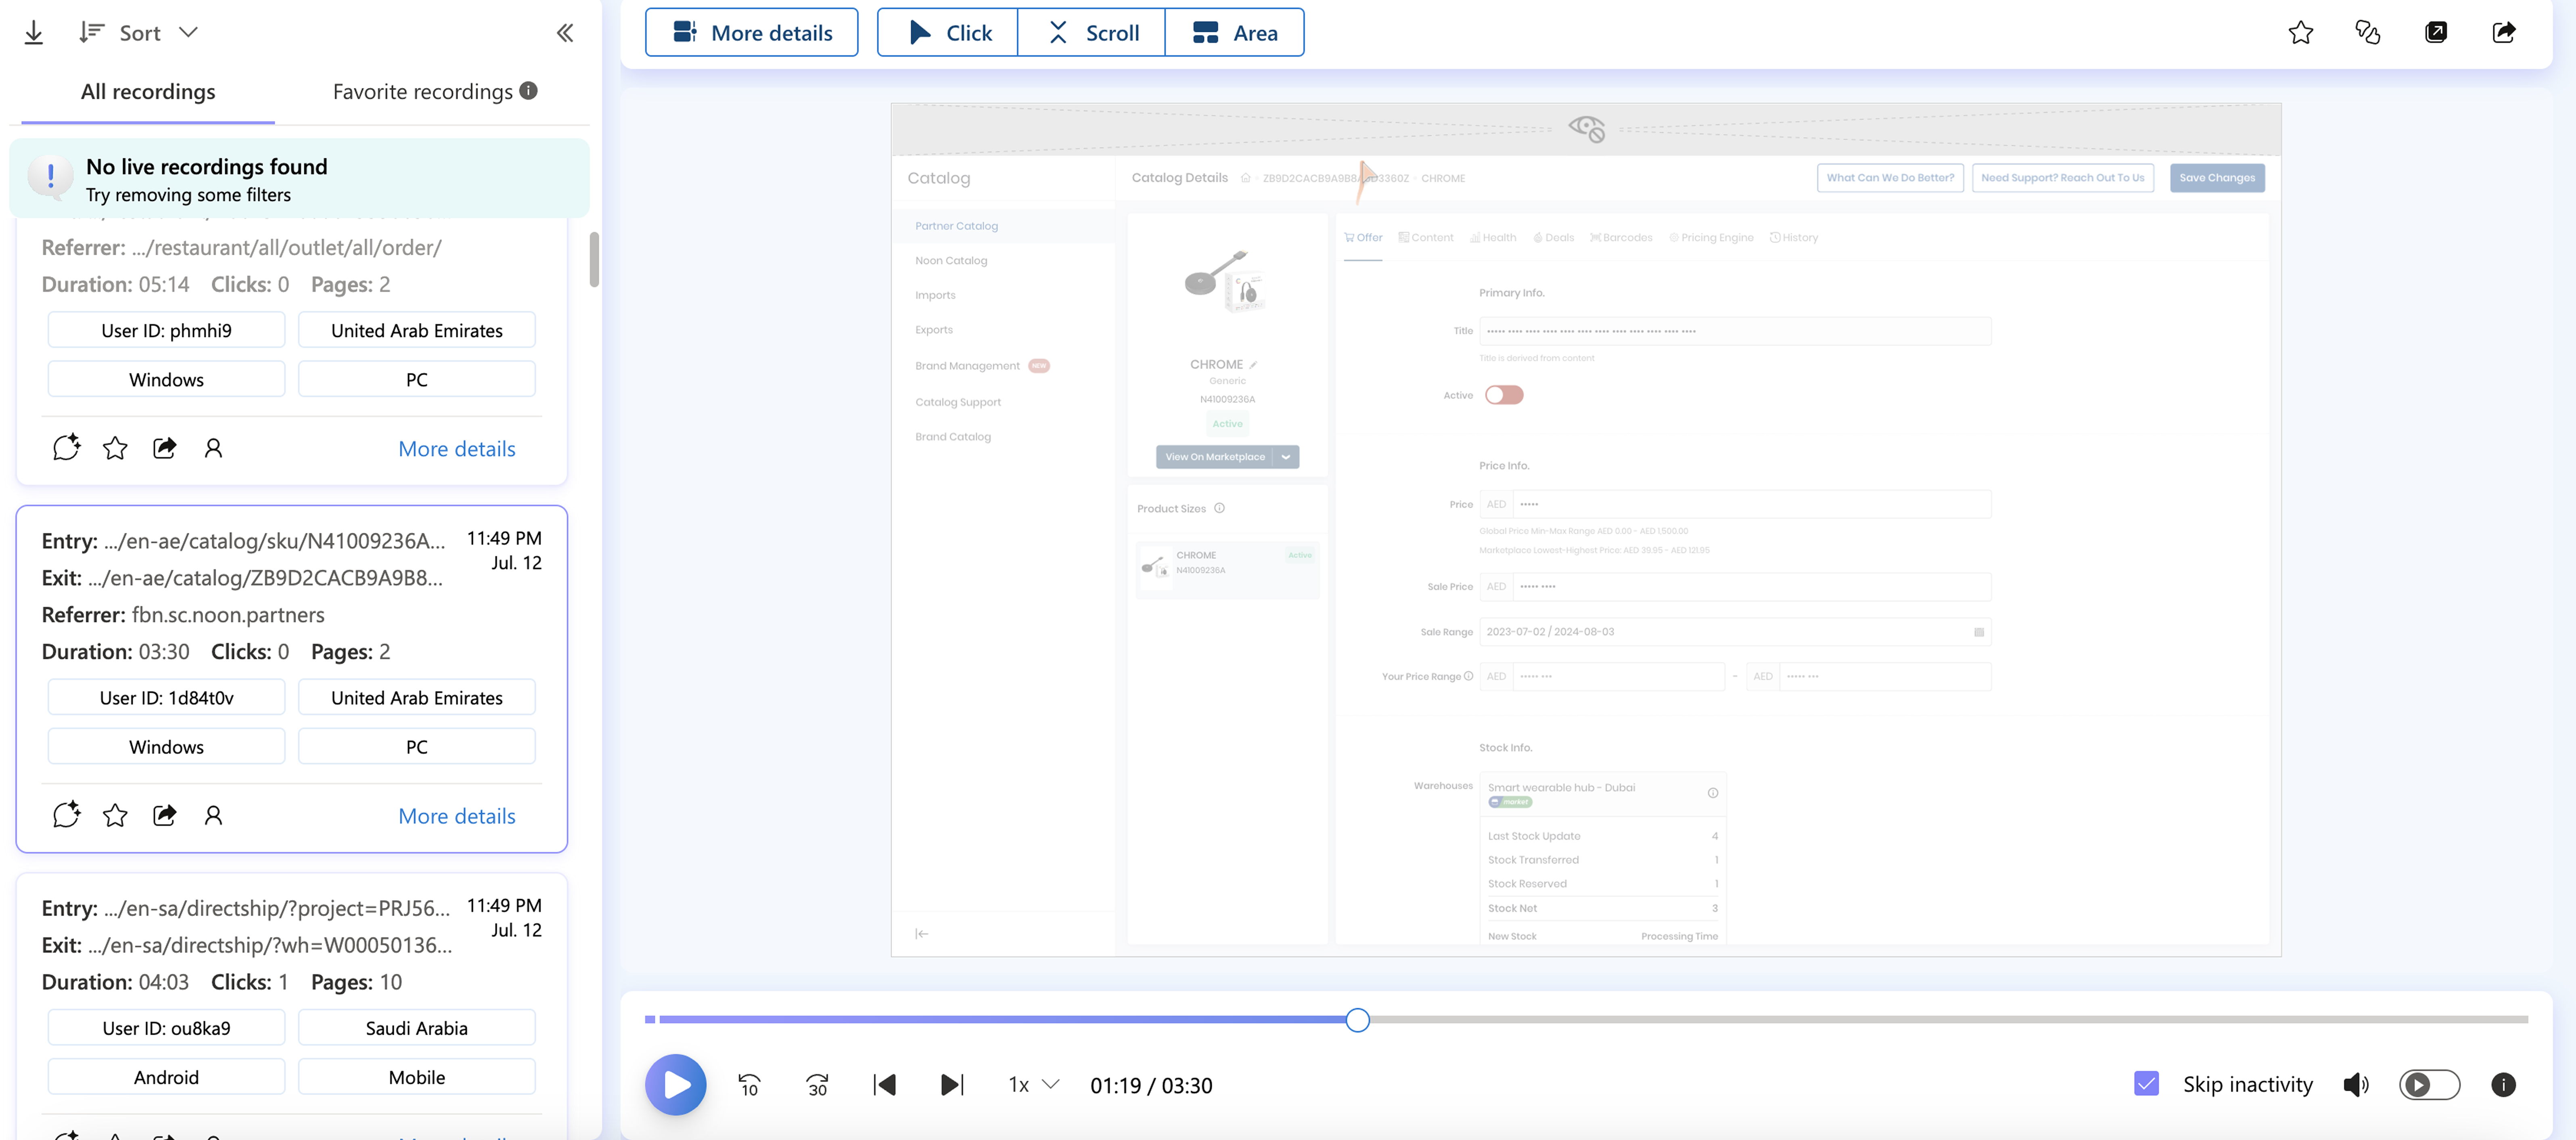Screen dimensions: 2576x1140
Task: Collapse the recordings side panel
Action: coord(565,33)
